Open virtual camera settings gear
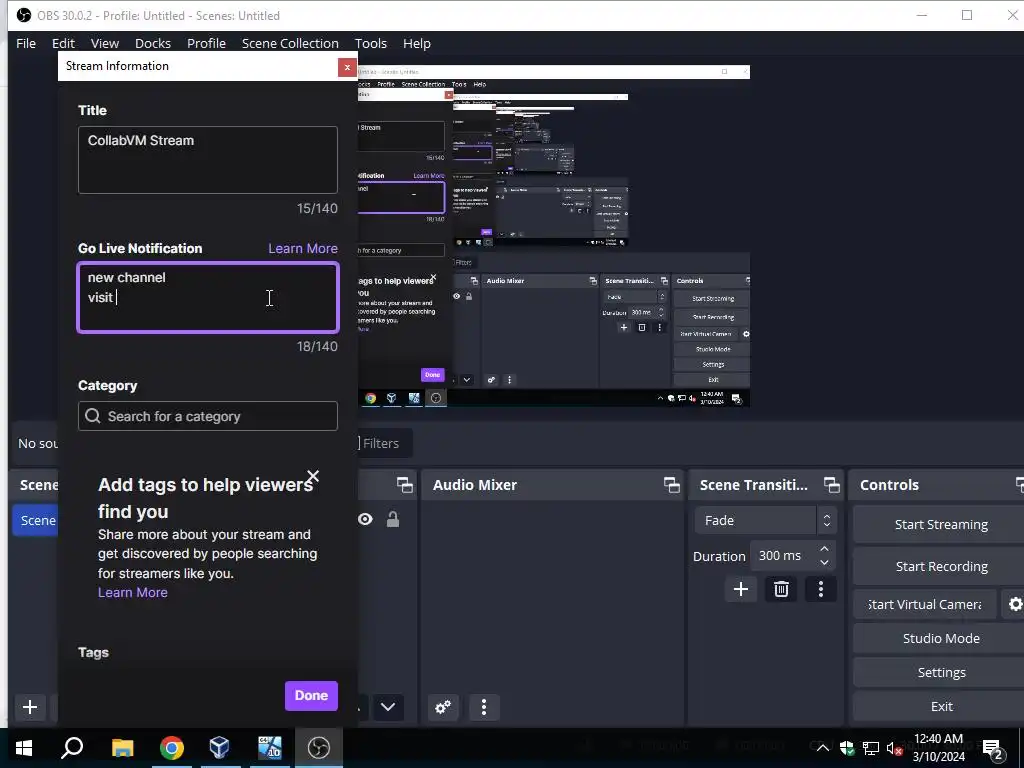The height and width of the screenshot is (768, 1024). pyautogui.click(x=1014, y=605)
